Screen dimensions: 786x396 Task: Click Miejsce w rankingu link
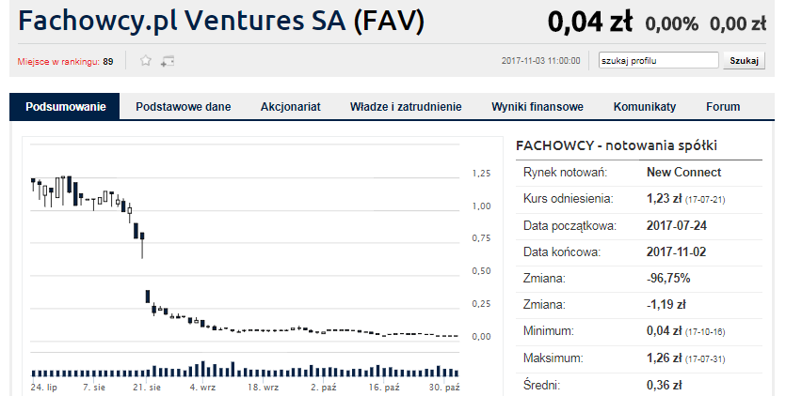[x=58, y=62]
